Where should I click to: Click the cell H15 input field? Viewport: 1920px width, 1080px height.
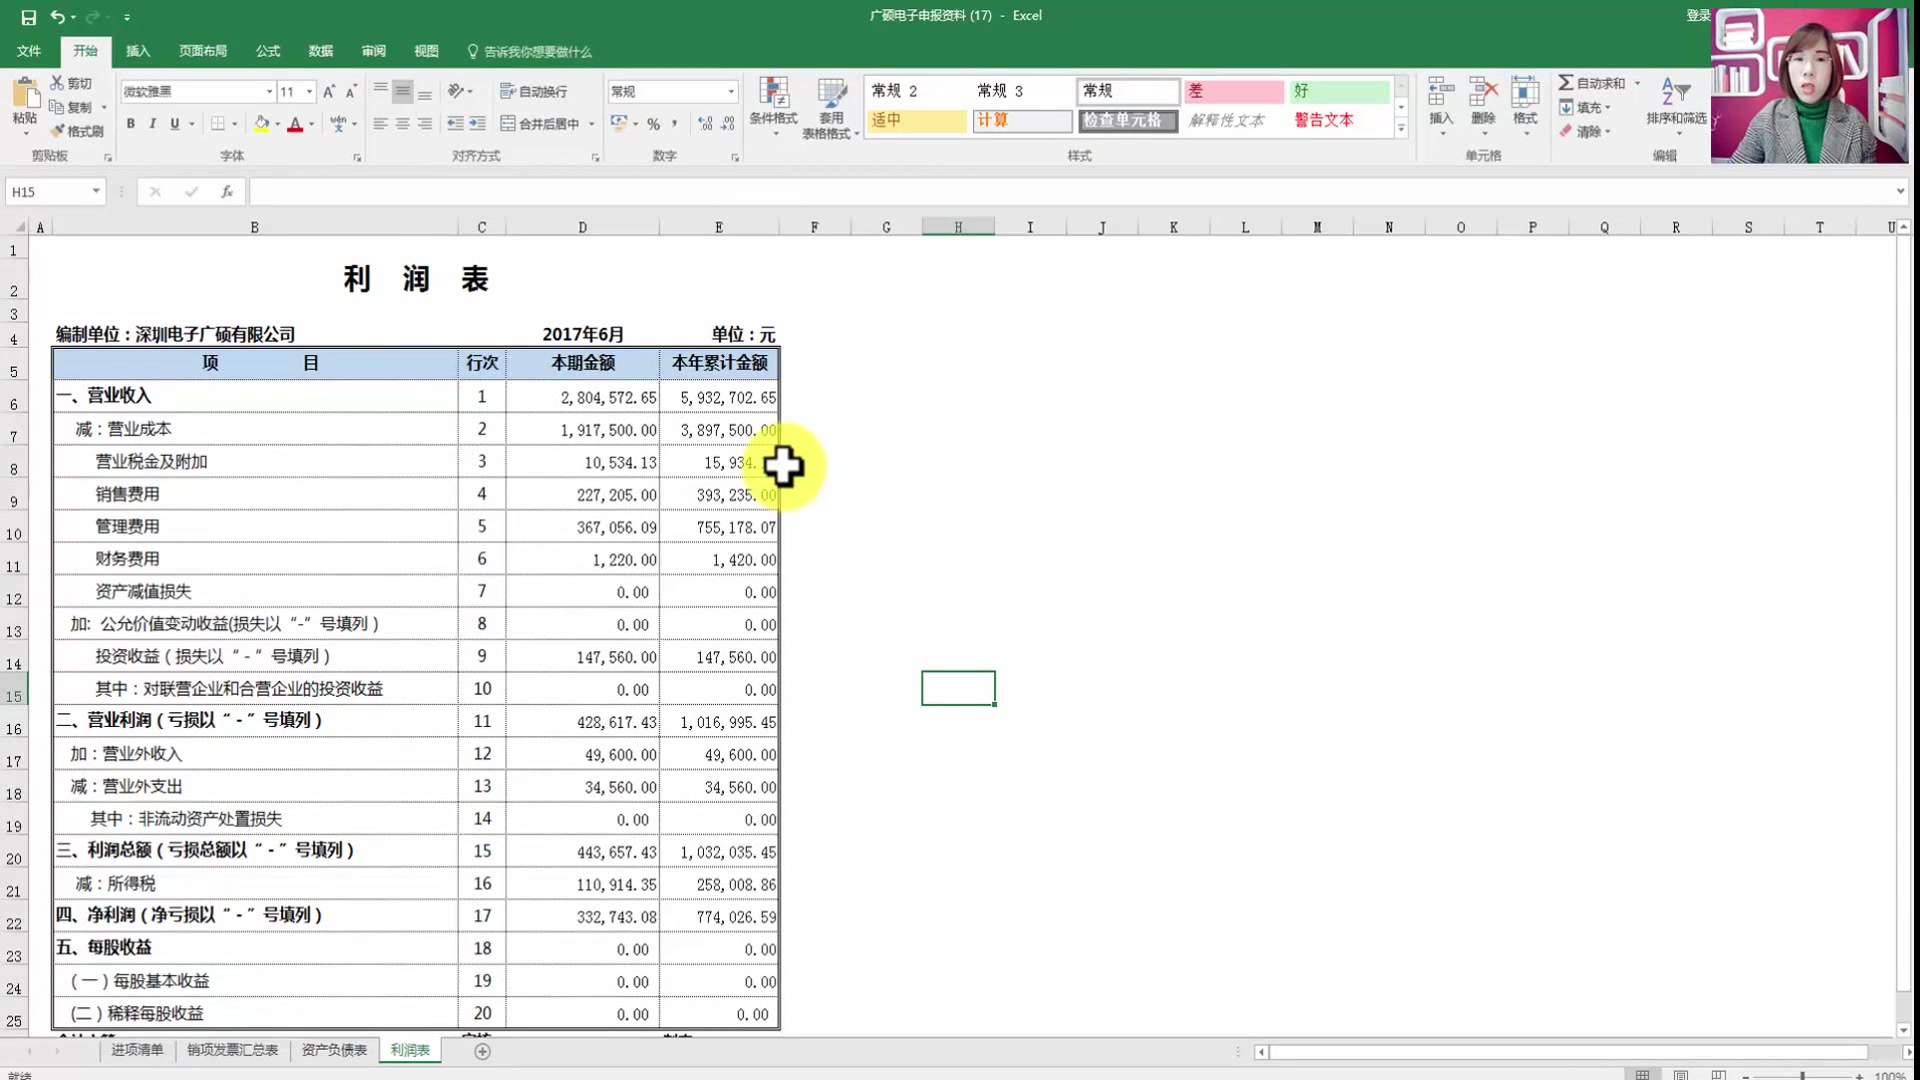click(959, 688)
